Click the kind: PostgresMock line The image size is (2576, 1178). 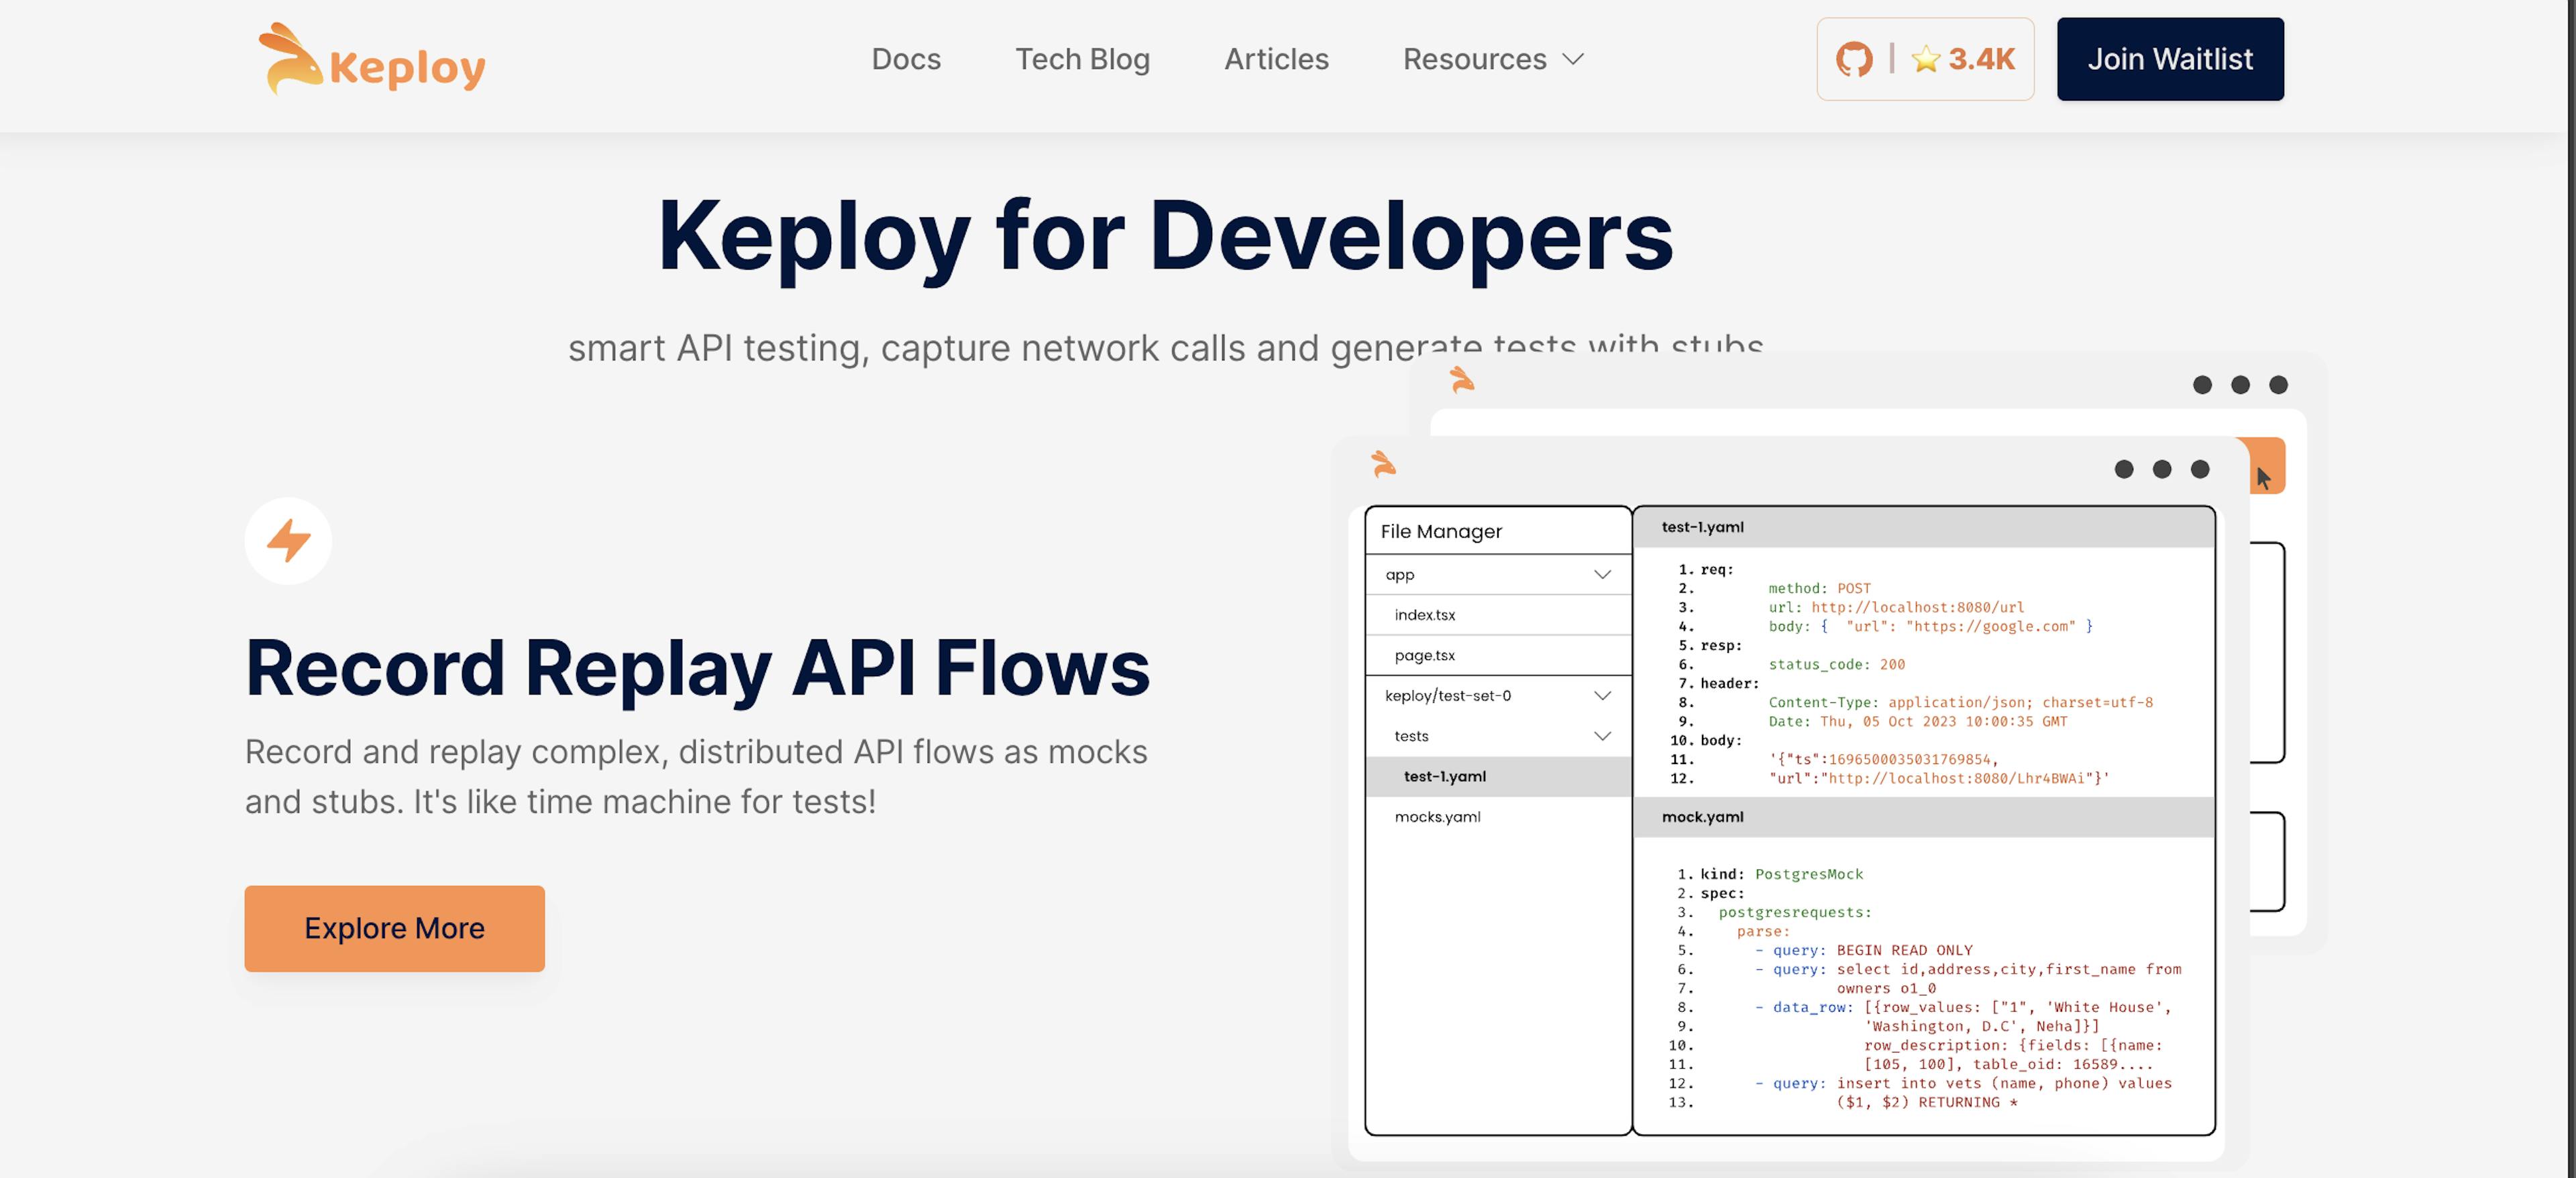point(1781,874)
